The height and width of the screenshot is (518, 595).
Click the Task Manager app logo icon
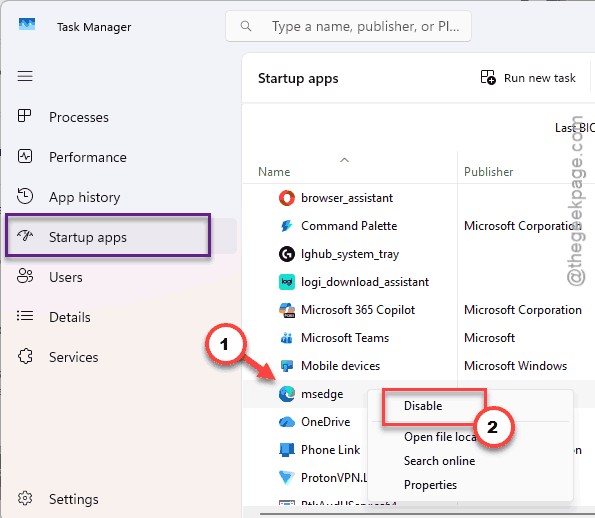[x=27, y=24]
